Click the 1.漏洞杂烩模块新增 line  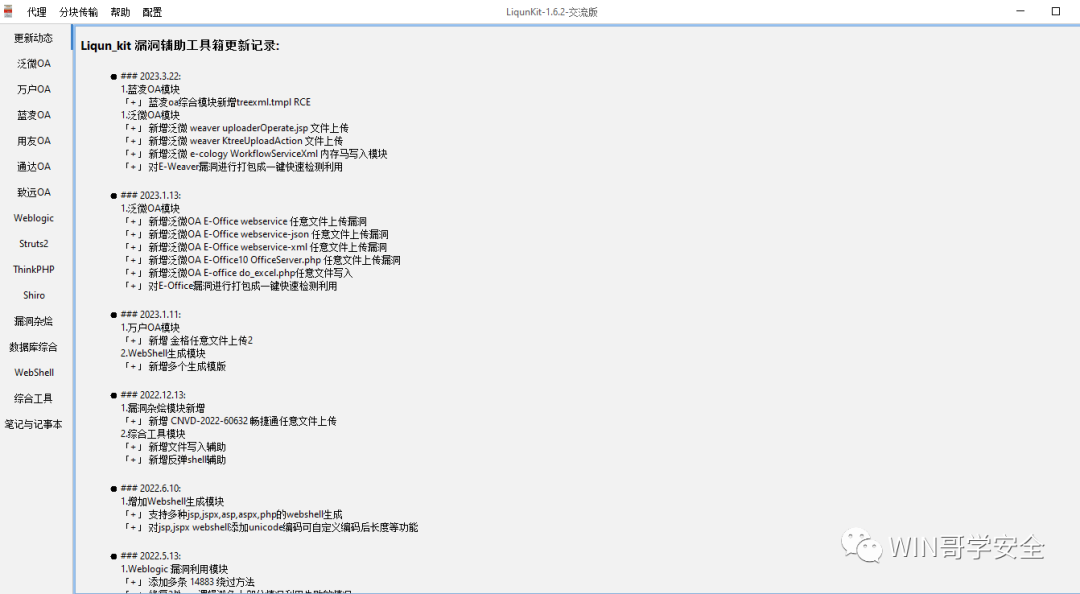(163, 409)
